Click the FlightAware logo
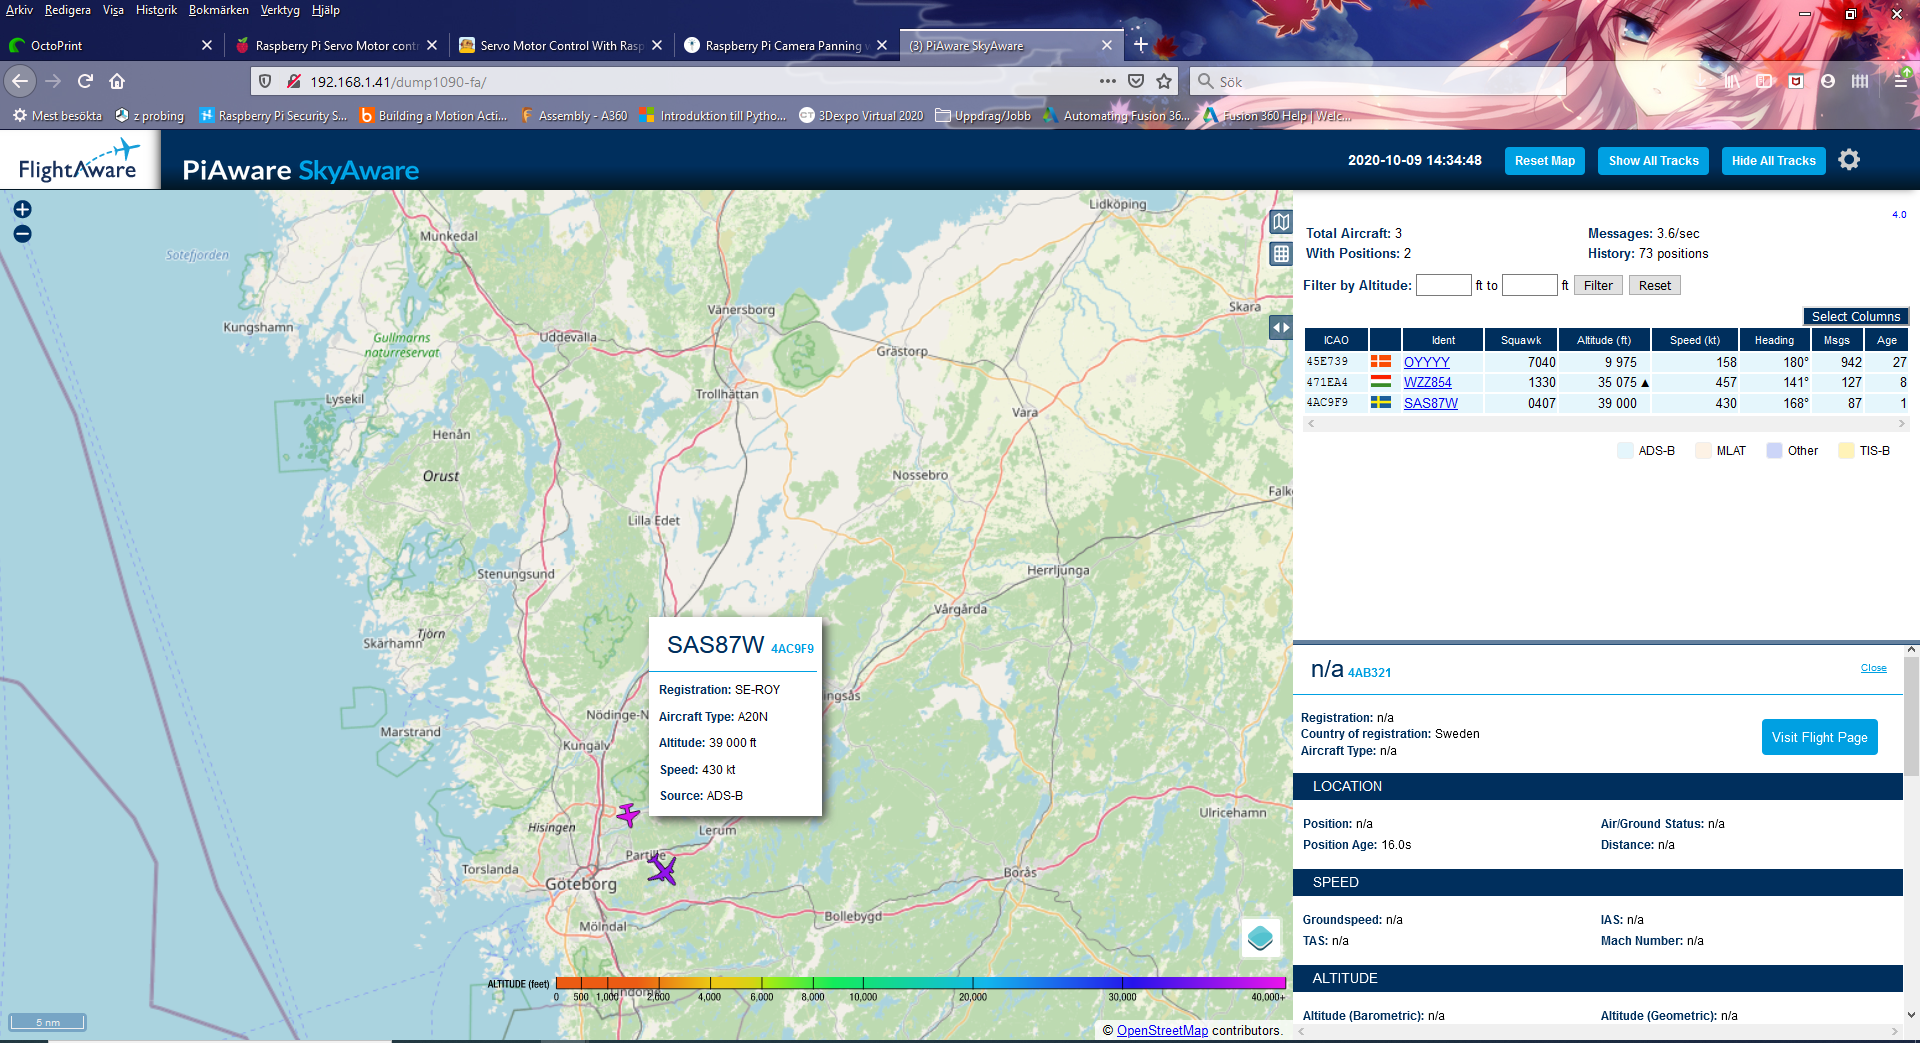This screenshot has height=1043, width=1920. click(x=80, y=160)
